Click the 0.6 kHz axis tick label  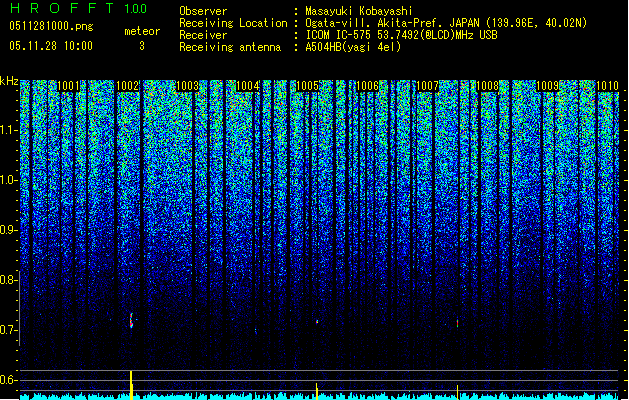(7, 380)
